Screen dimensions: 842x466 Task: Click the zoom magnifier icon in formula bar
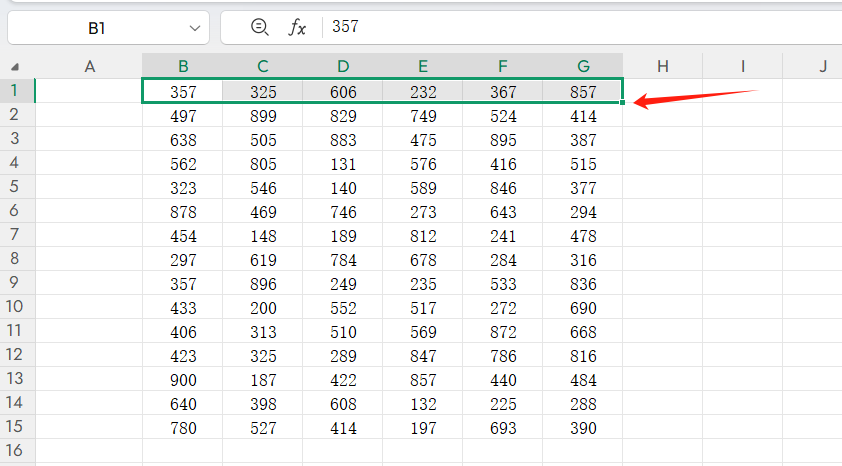(x=260, y=27)
